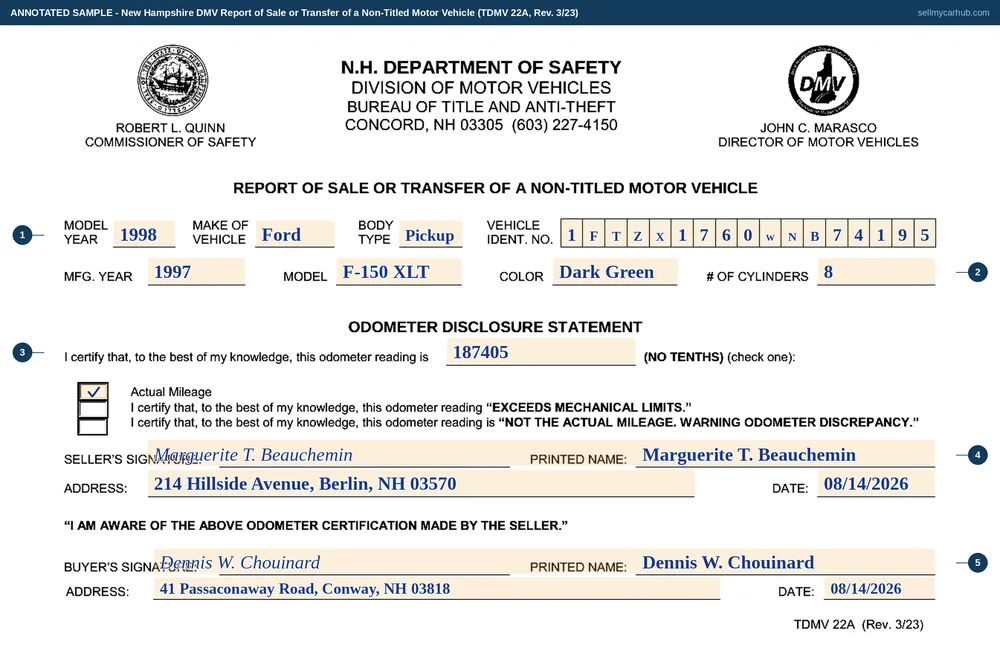Viewport: 1000px width, 651px height.
Task: Click the Body Type field showing Pickup
Action: 430,234
